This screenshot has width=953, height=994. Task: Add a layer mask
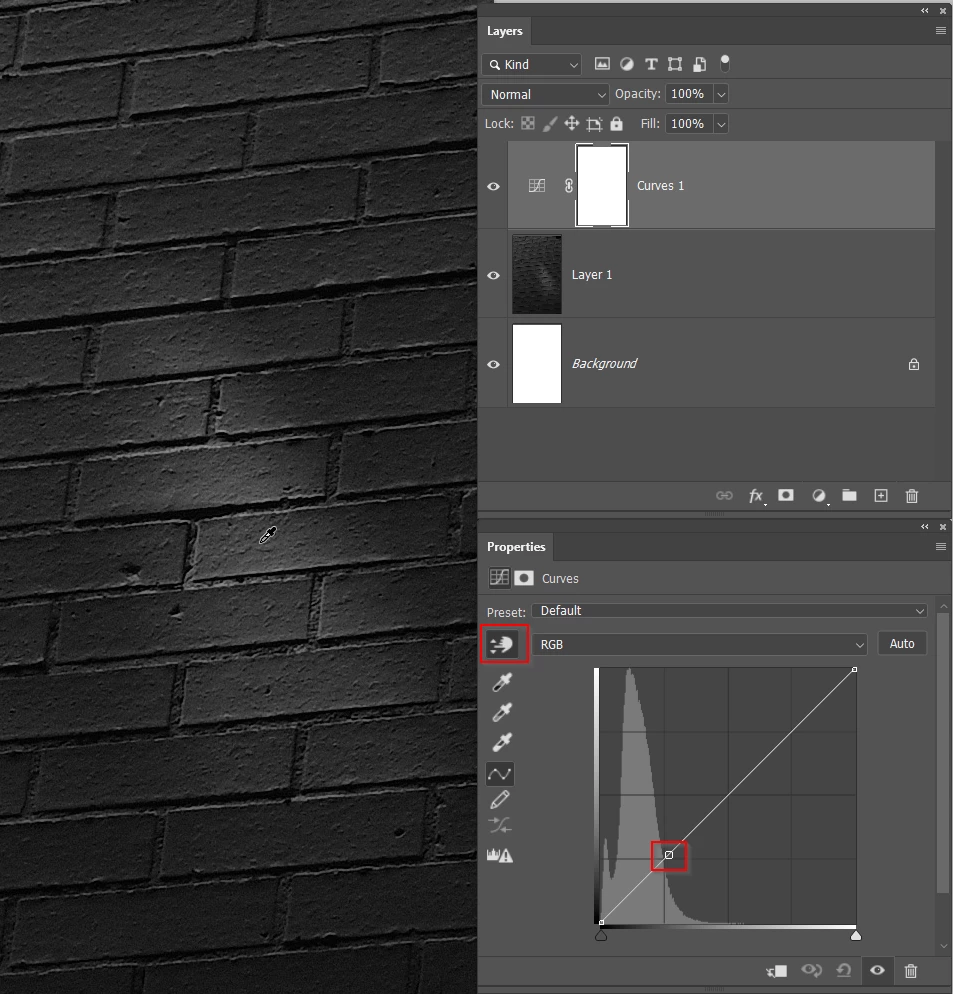tap(786, 495)
